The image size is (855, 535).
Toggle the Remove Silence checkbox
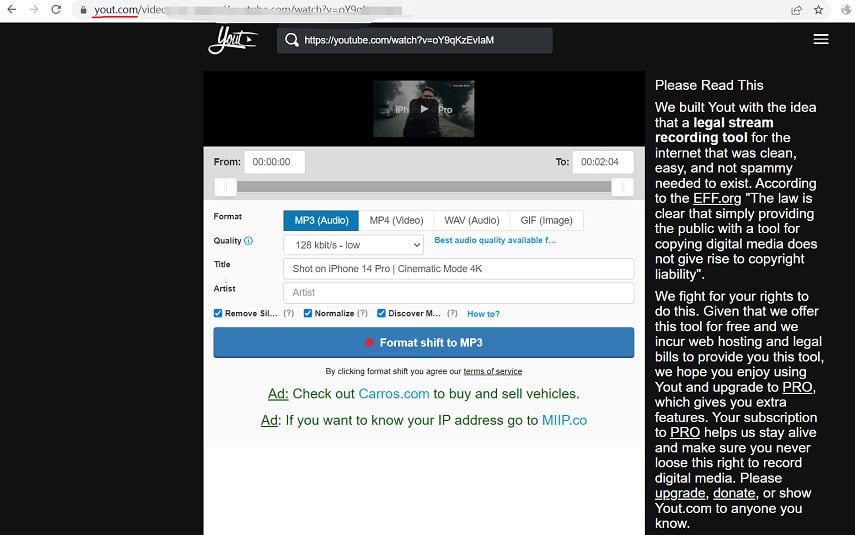(x=218, y=313)
